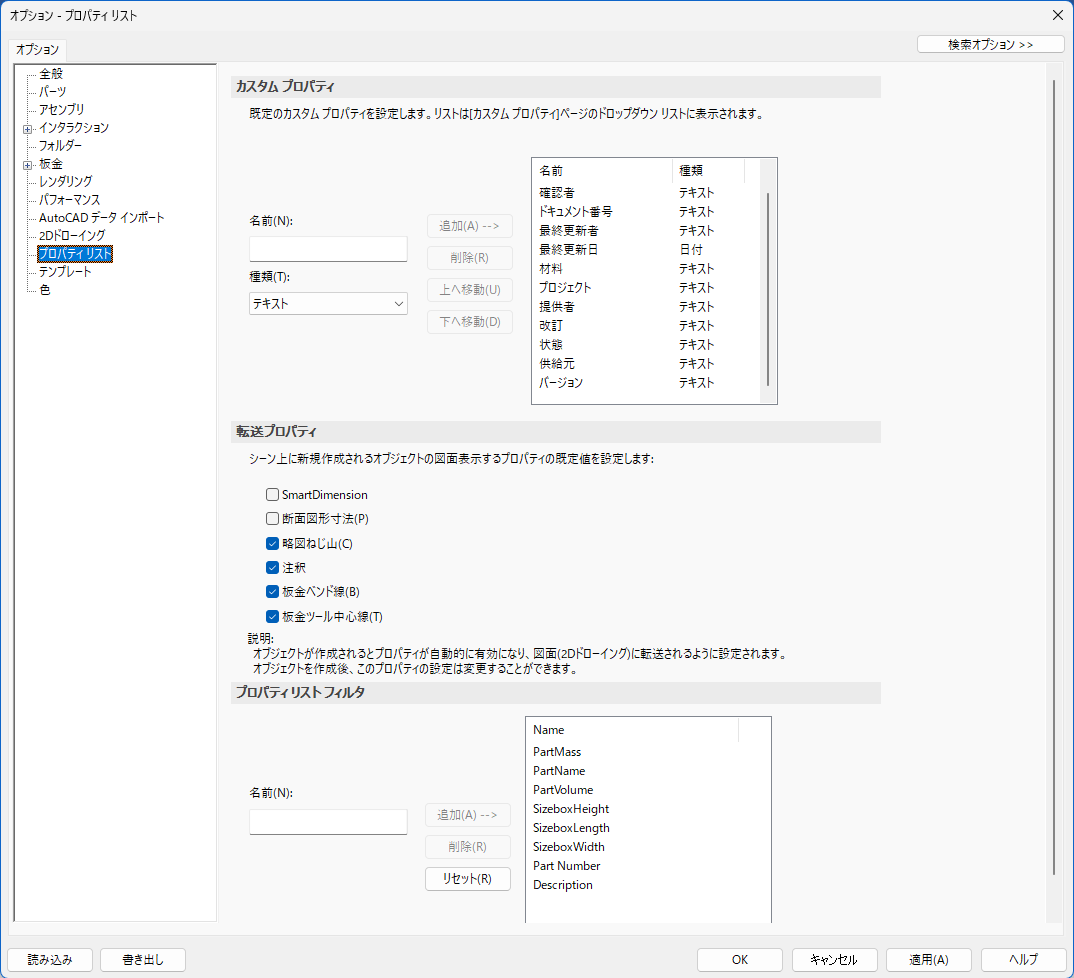Check the 断面図形寸法(P) option

(x=272, y=519)
